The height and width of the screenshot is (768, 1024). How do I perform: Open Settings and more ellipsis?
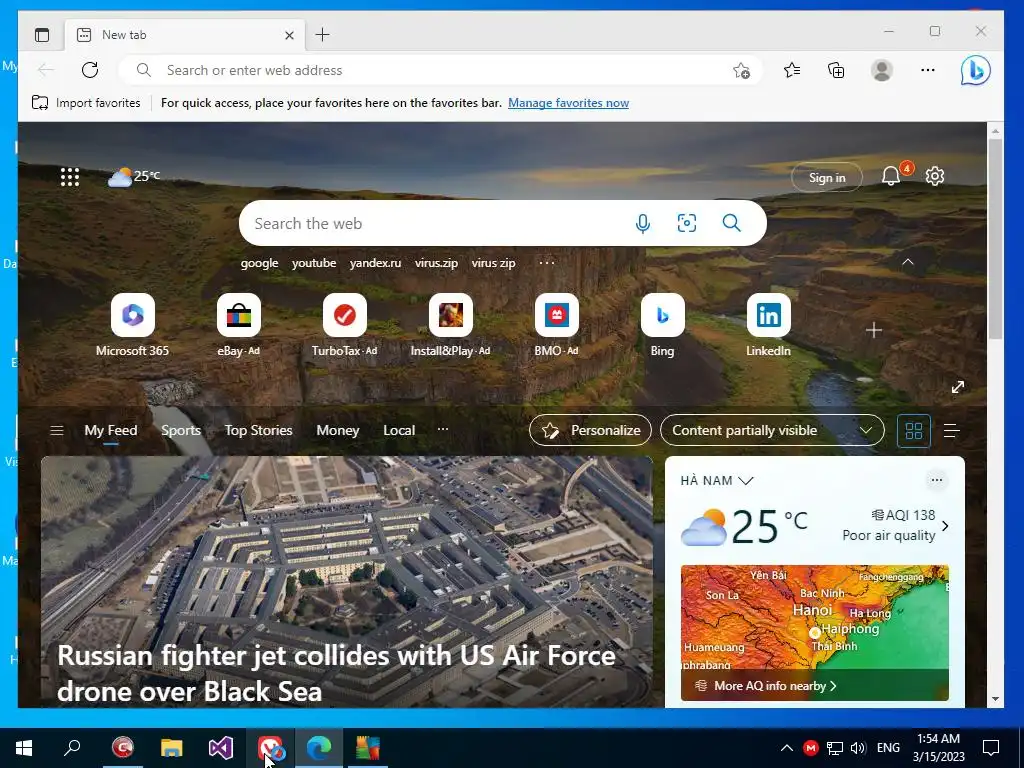point(927,70)
